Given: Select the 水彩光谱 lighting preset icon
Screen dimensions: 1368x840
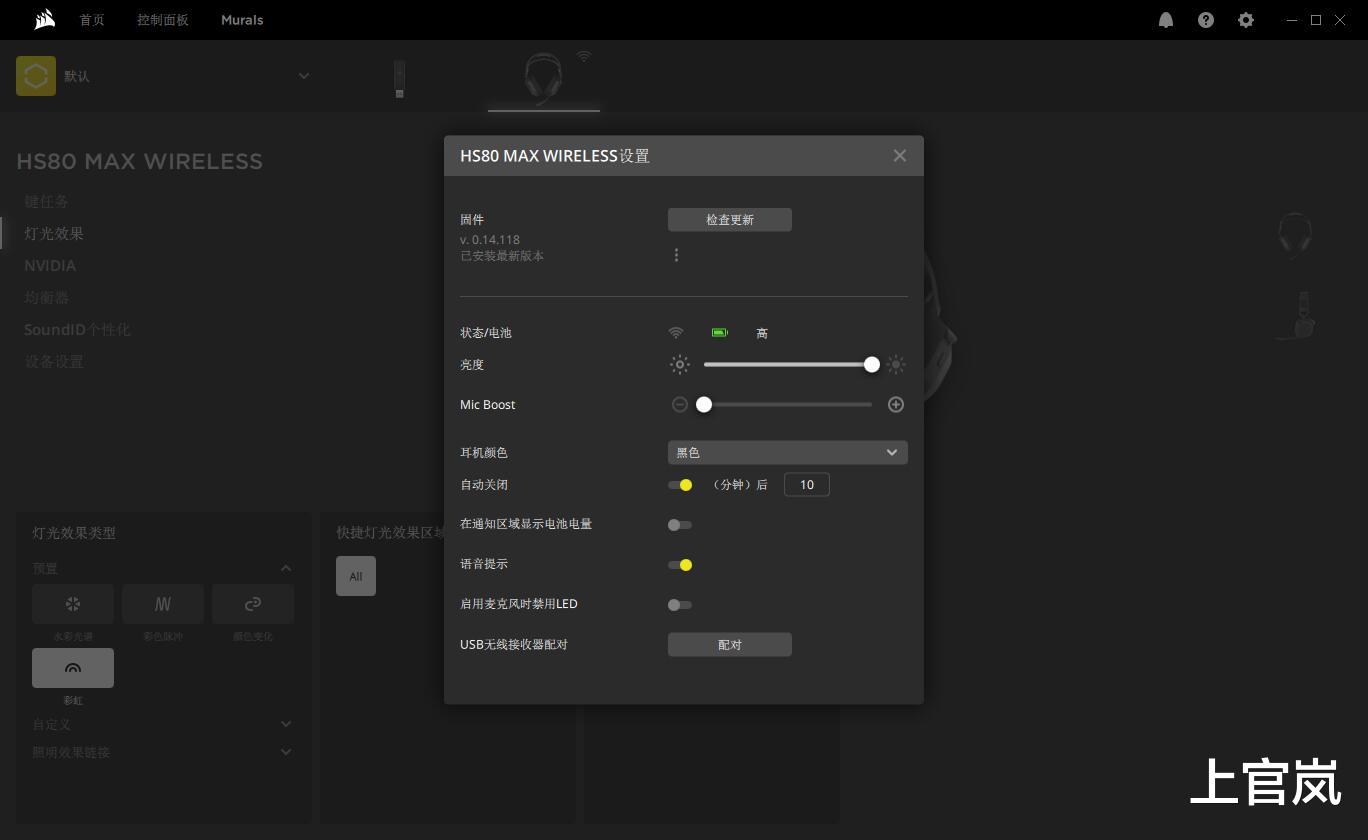Looking at the screenshot, I should coord(73,604).
